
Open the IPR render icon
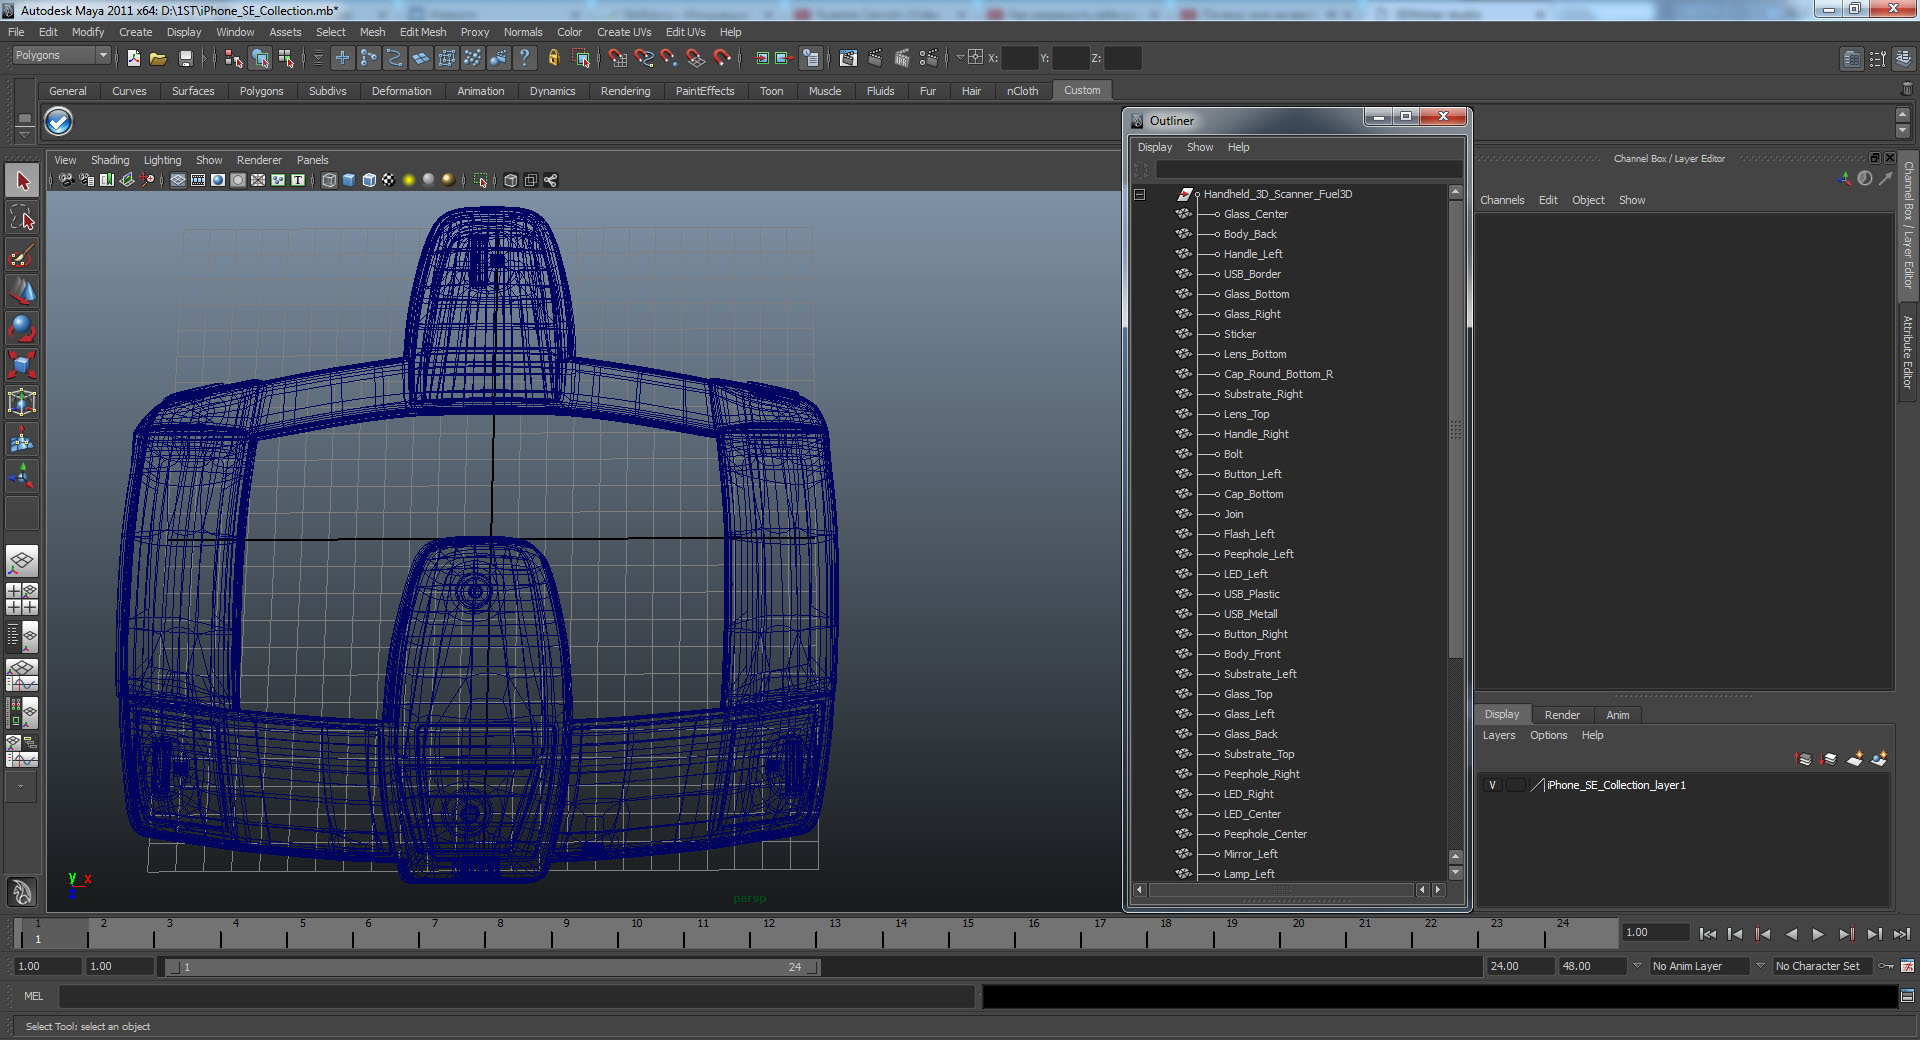tap(901, 58)
